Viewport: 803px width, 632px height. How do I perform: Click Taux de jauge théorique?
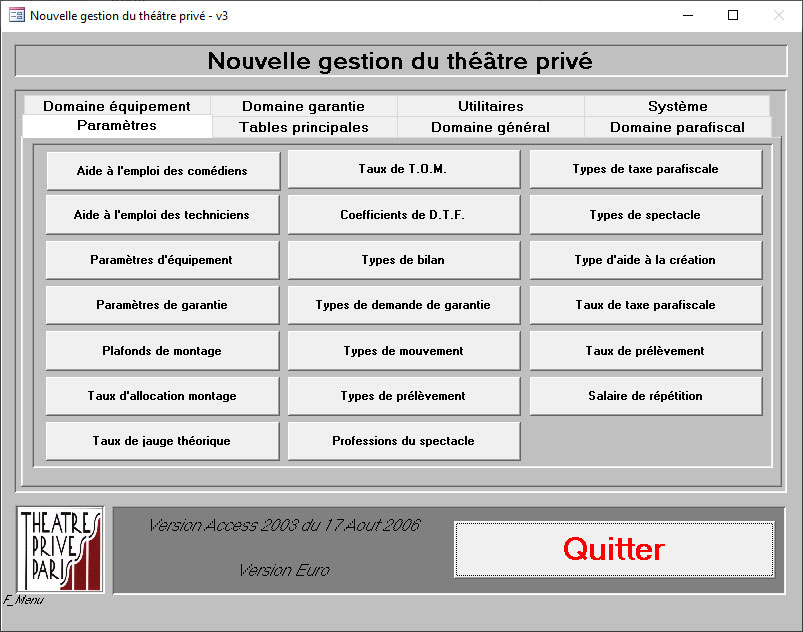162,441
